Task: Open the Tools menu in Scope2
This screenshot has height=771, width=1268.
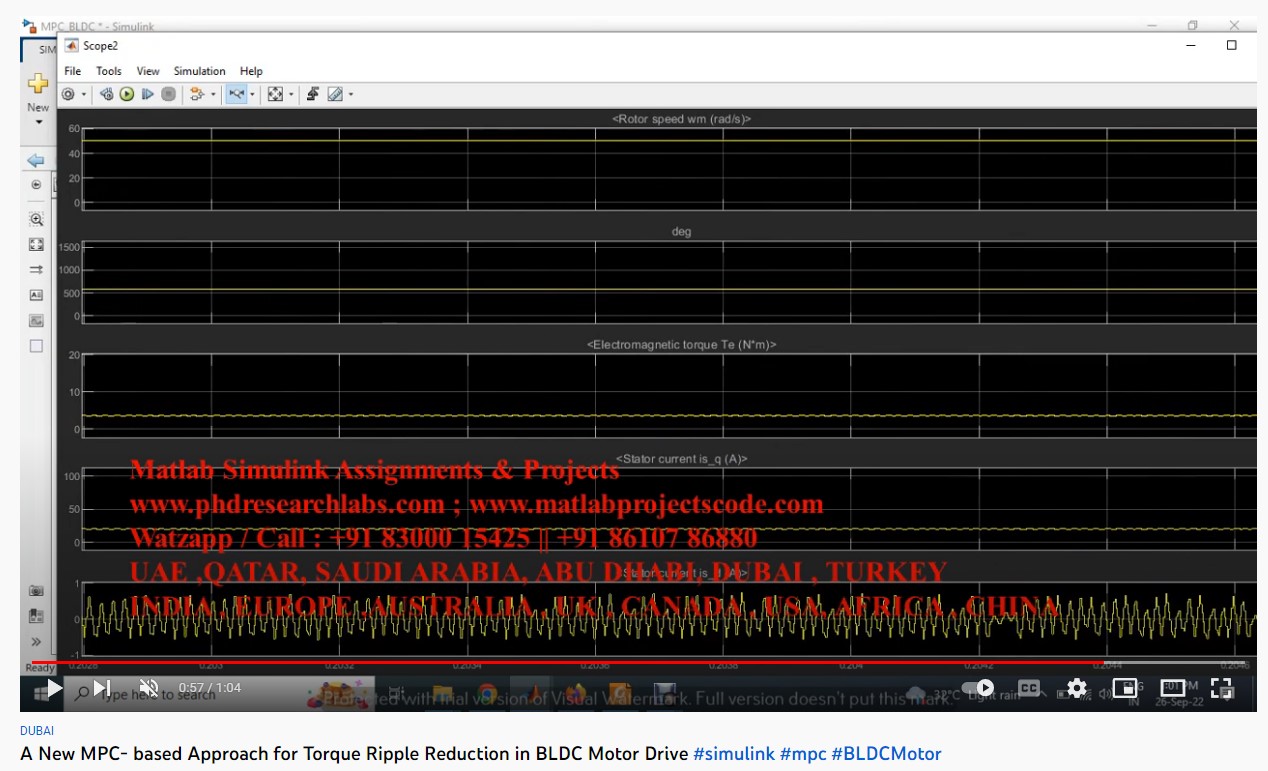Action: [109, 71]
